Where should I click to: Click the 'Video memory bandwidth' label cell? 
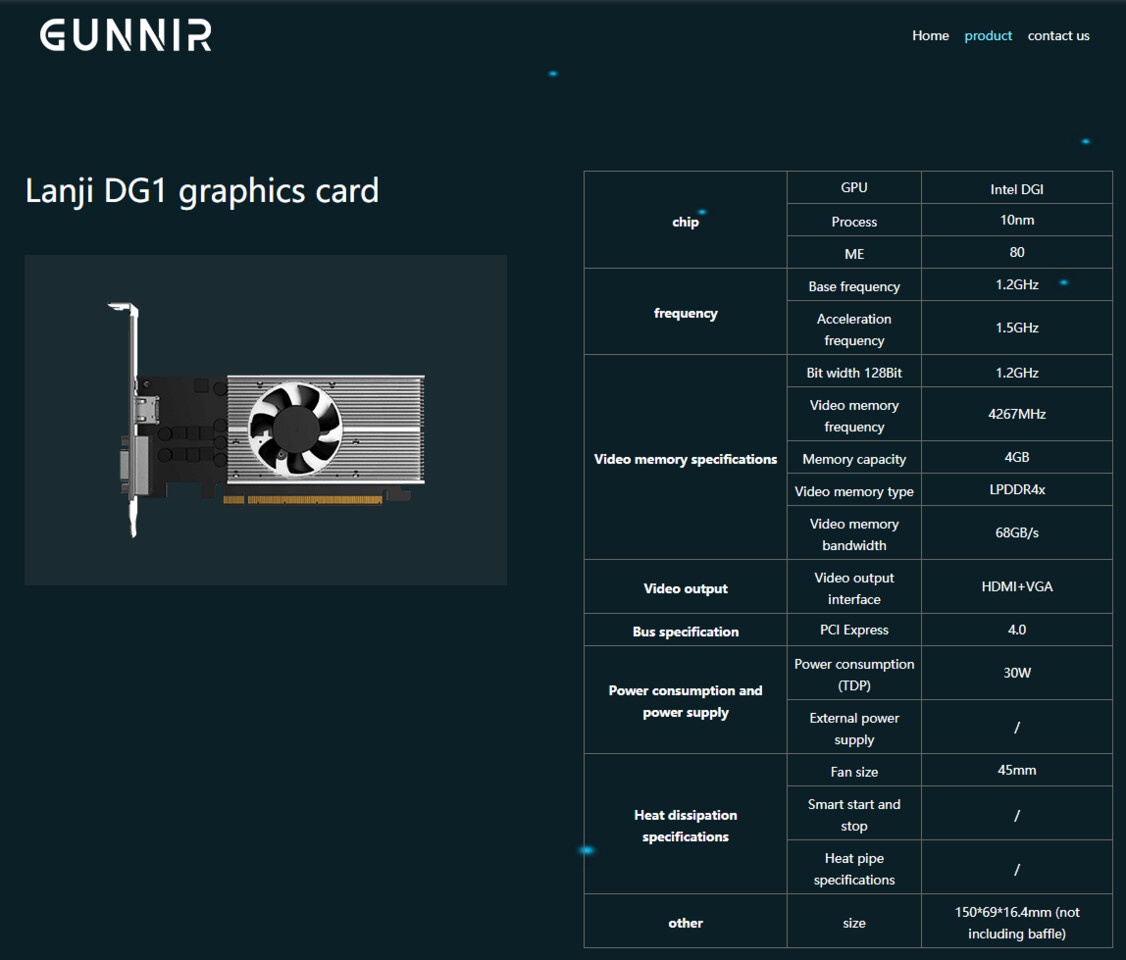854,533
